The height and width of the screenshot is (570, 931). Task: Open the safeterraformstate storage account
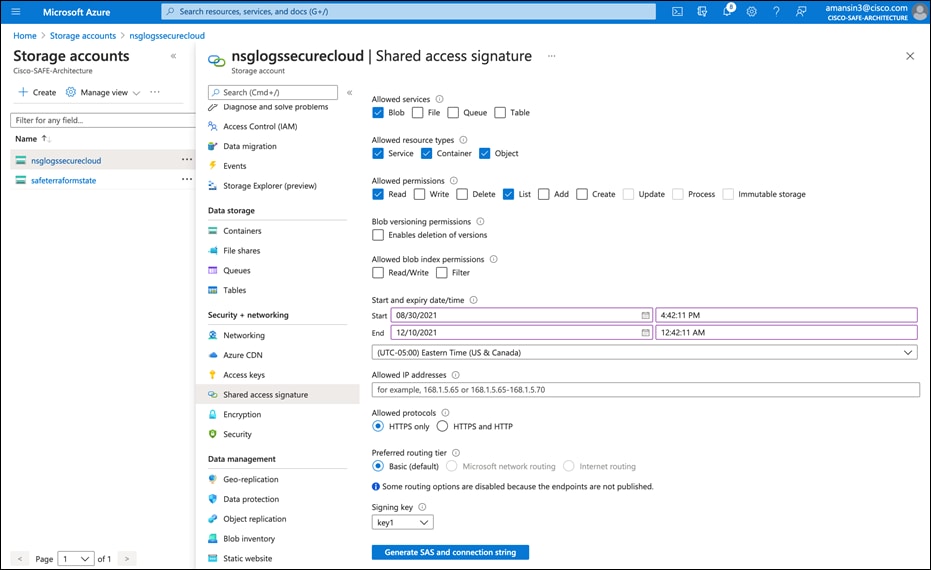(x=65, y=180)
